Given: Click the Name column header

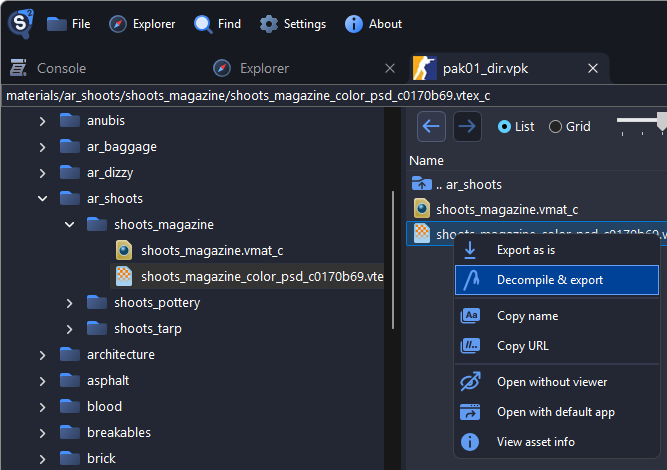Looking at the screenshot, I should pyautogui.click(x=426, y=160).
